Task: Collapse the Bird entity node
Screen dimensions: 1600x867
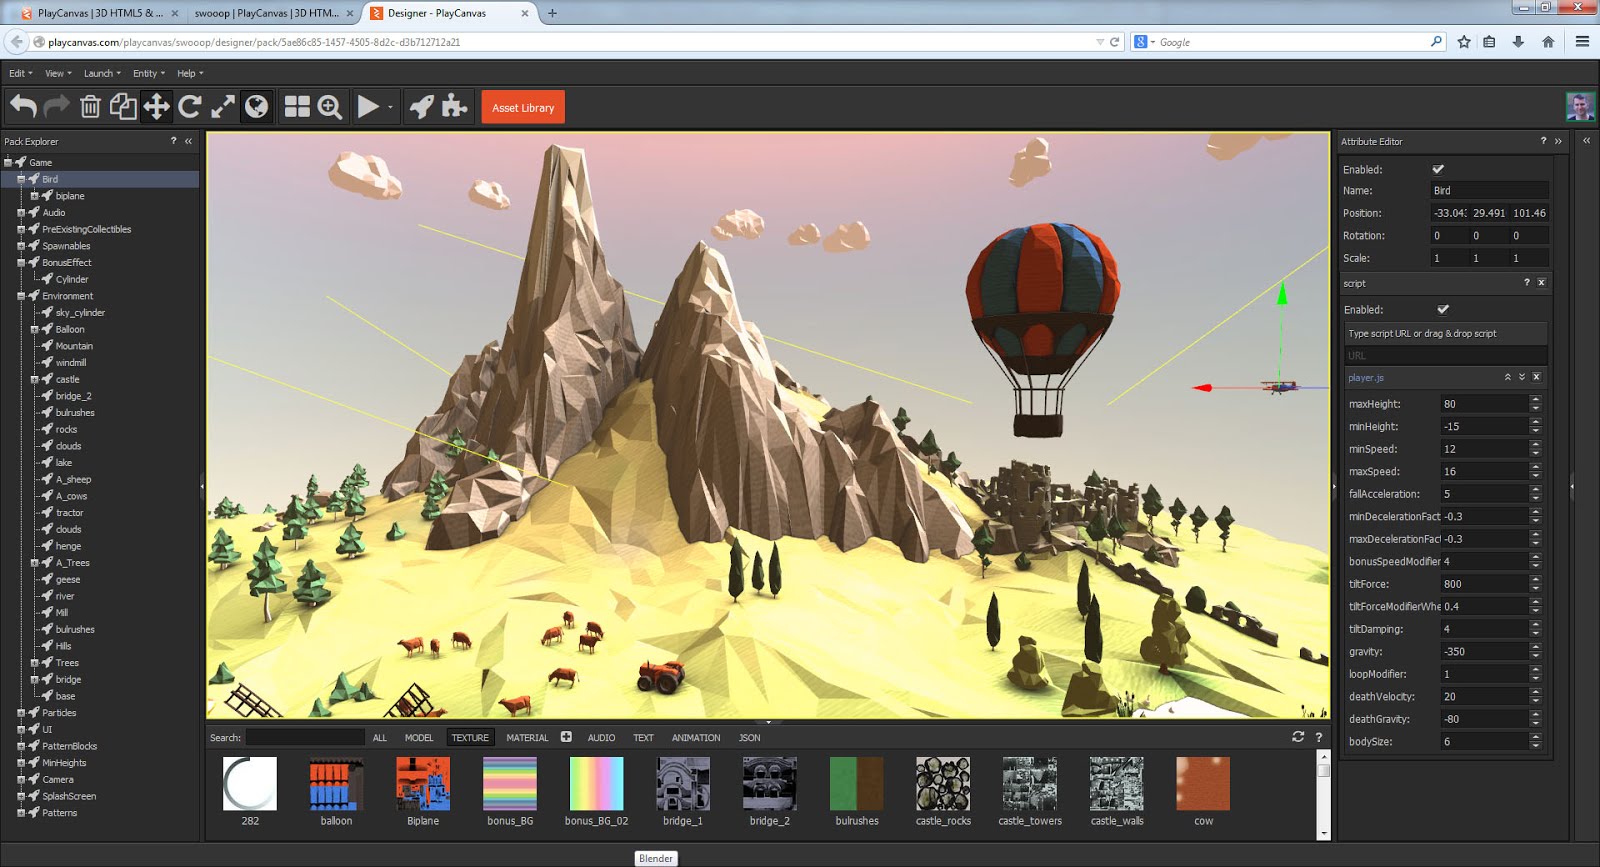Action: click(21, 179)
